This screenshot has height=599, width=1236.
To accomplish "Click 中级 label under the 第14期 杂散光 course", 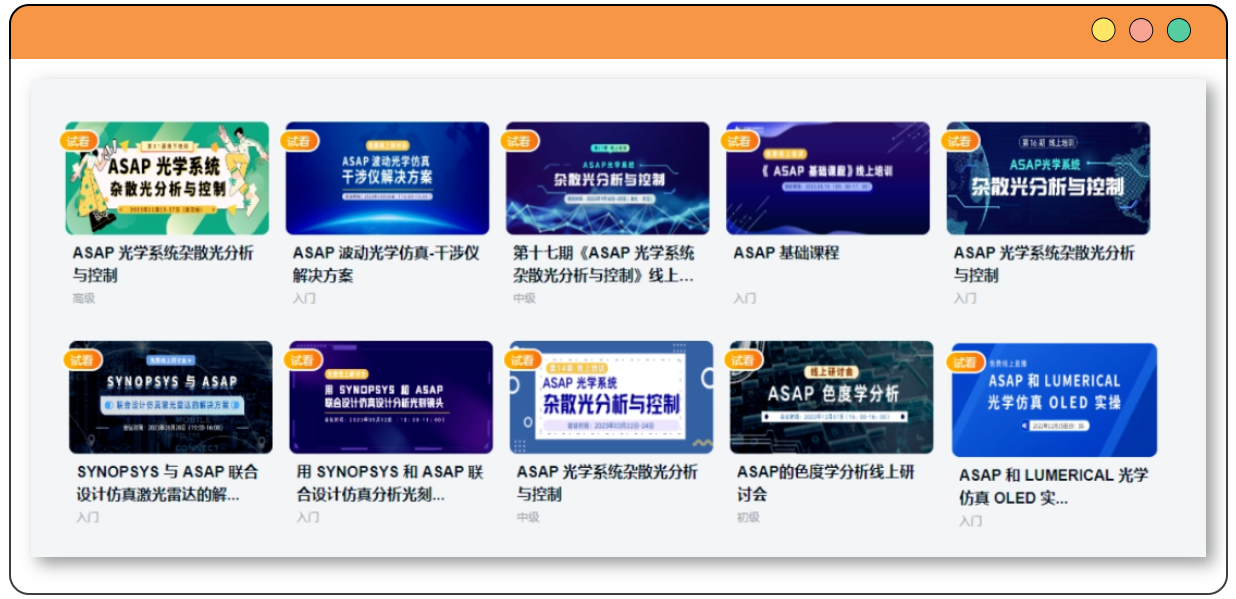I will (x=528, y=517).
